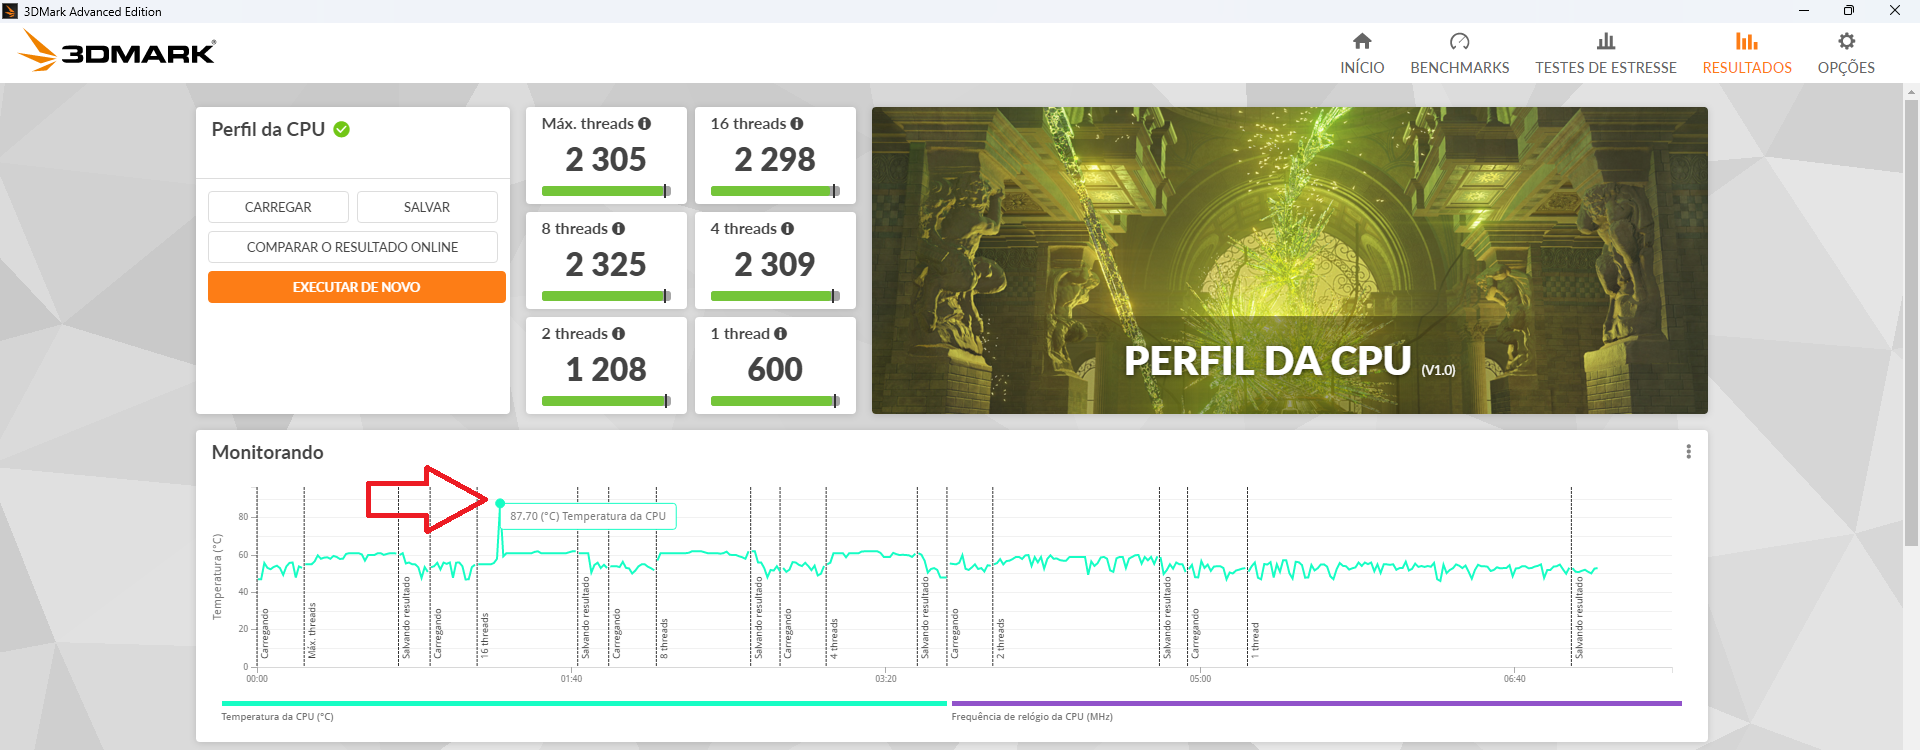
Task: Click the 16 threads marker on the chart
Action: point(484,635)
